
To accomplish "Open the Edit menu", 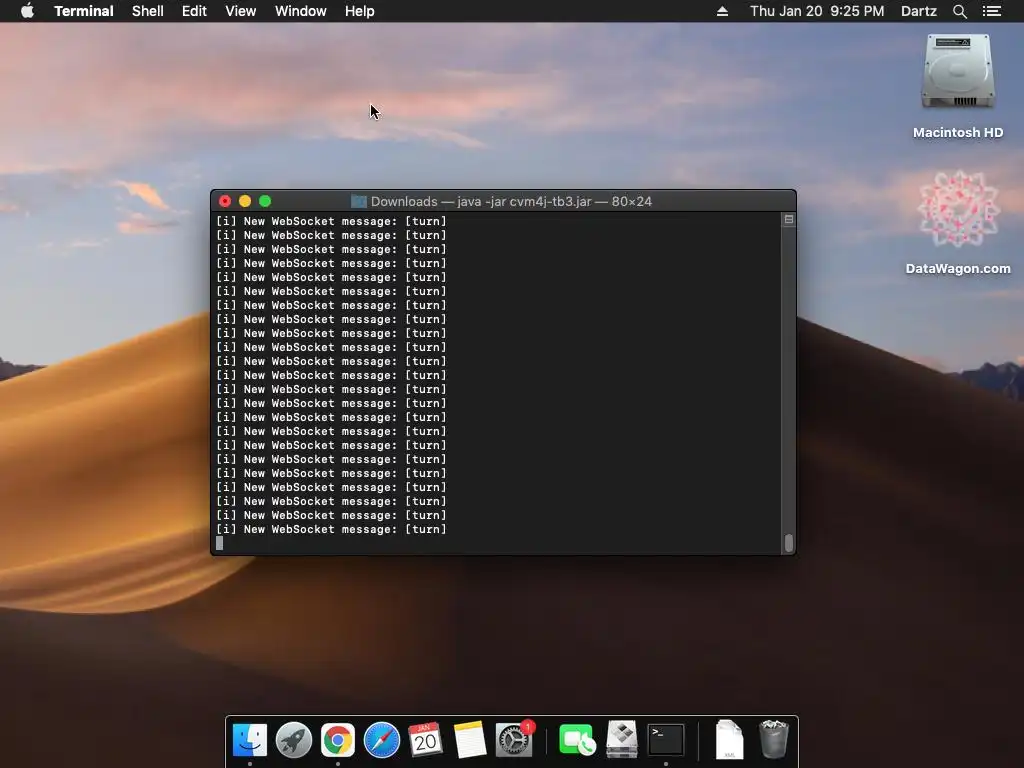I will [x=194, y=11].
